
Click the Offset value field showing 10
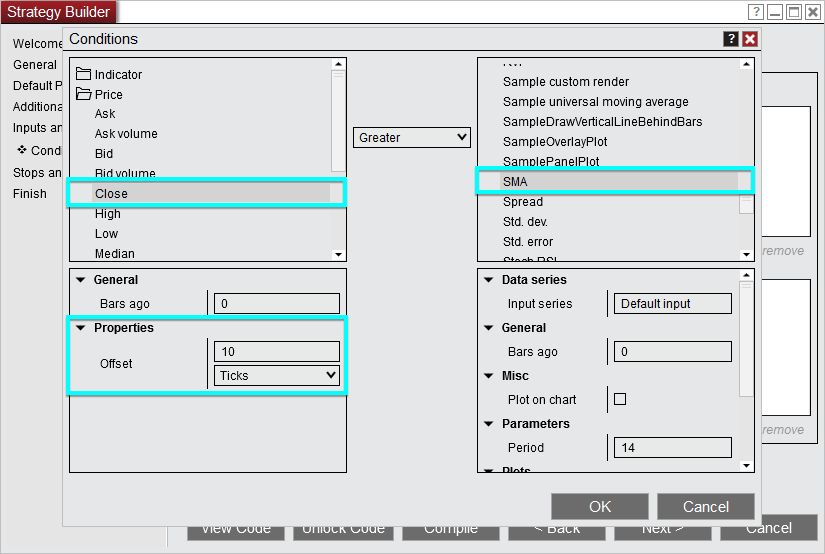277,351
